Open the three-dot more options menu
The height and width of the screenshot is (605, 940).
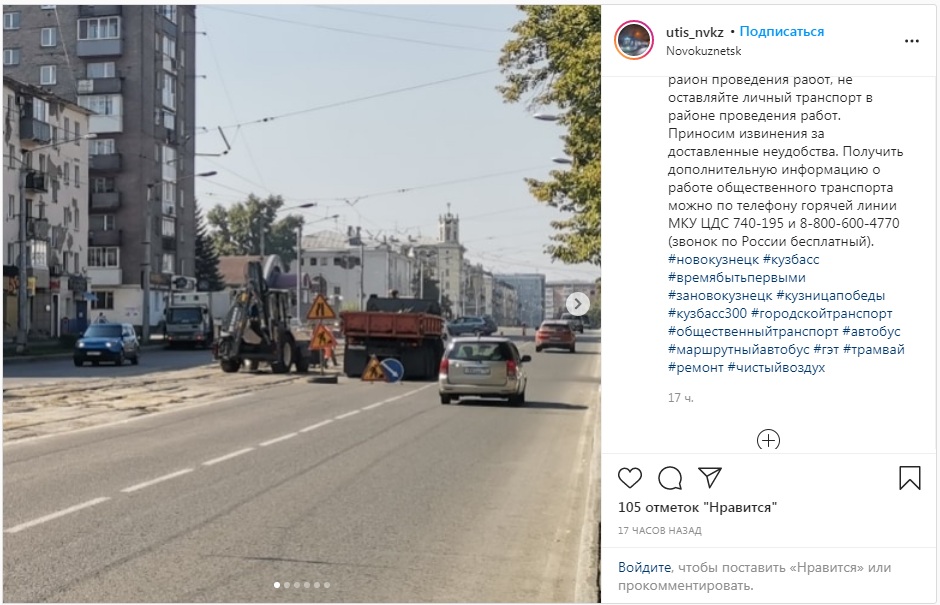tap(912, 41)
